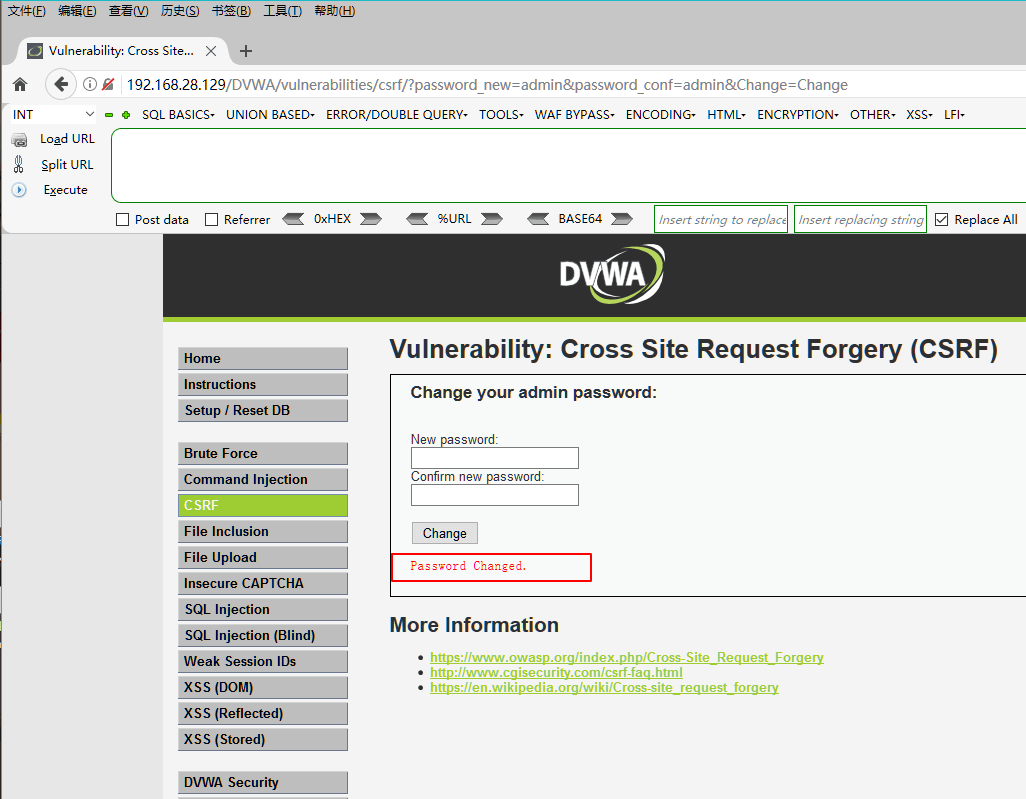Click the HackBar green plus icon
This screenshot has width=1026, height=799.
[x=126, y=115]
